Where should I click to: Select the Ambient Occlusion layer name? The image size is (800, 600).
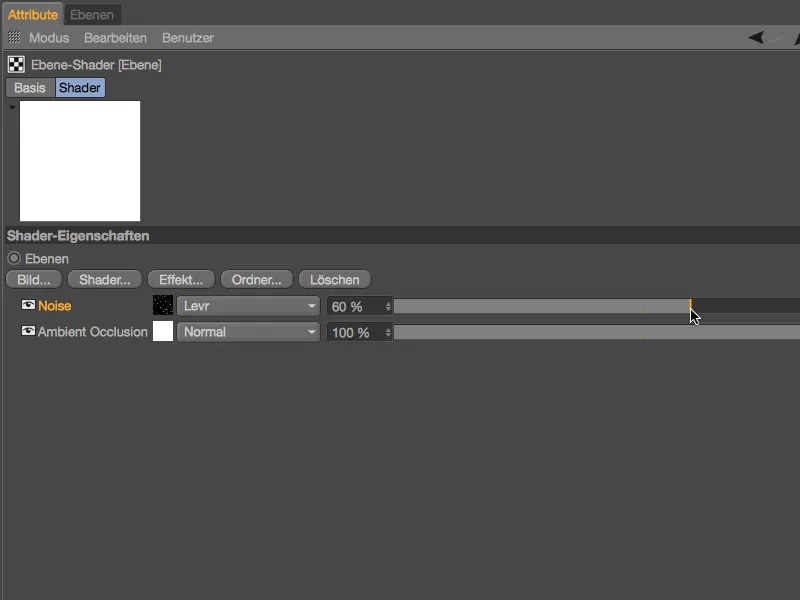click(92, 332)
